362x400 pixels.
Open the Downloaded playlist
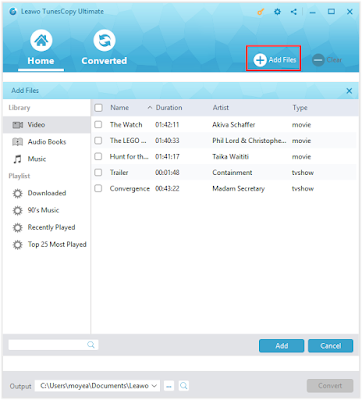pos(47,193)
